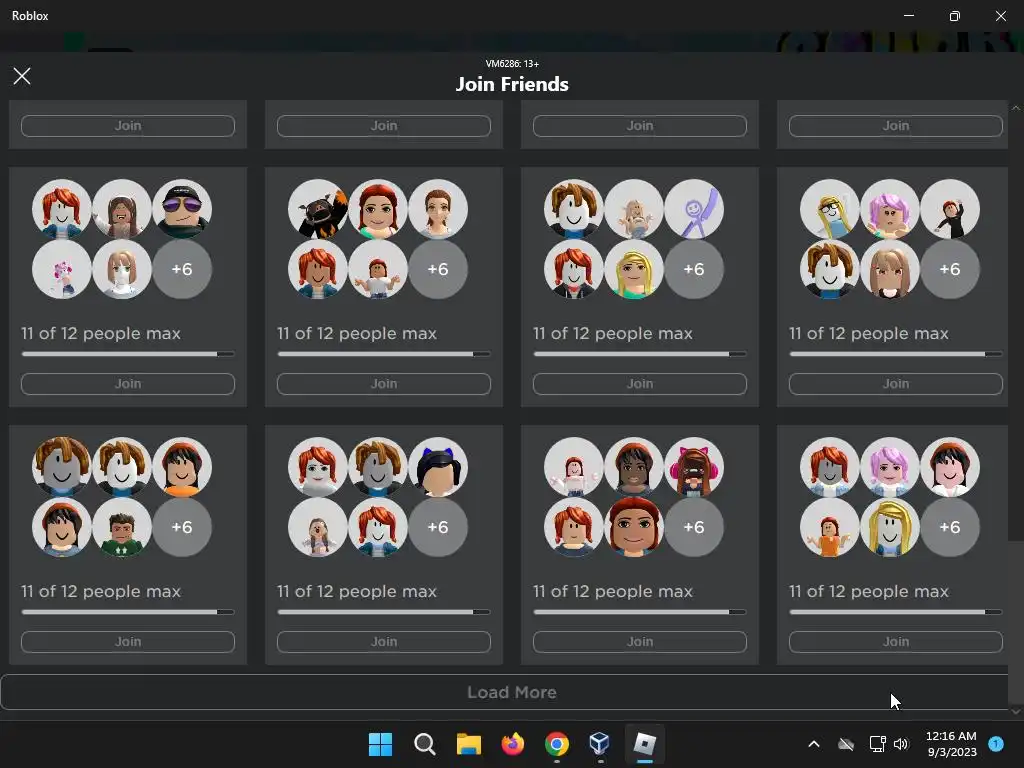Select the tiny pink-haired character avatar

[x=62, y=269]
